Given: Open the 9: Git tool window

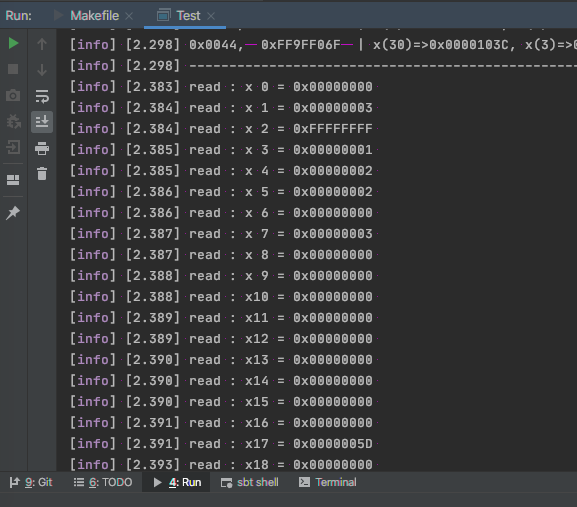Looking at the screenshot, I should (x=31, y=482).
